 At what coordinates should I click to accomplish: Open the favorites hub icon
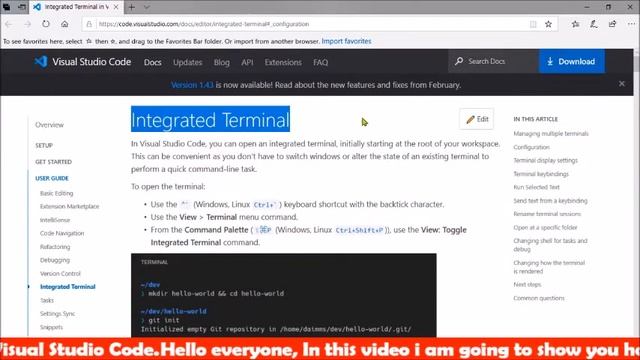575,24
